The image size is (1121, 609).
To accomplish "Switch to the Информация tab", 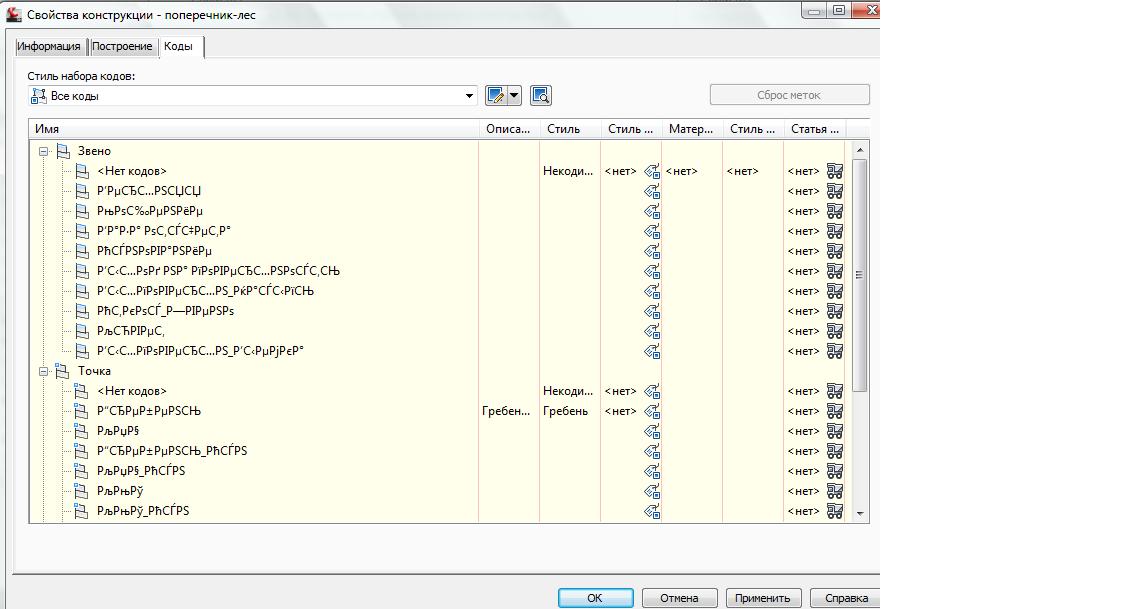I will coord(49,46).
